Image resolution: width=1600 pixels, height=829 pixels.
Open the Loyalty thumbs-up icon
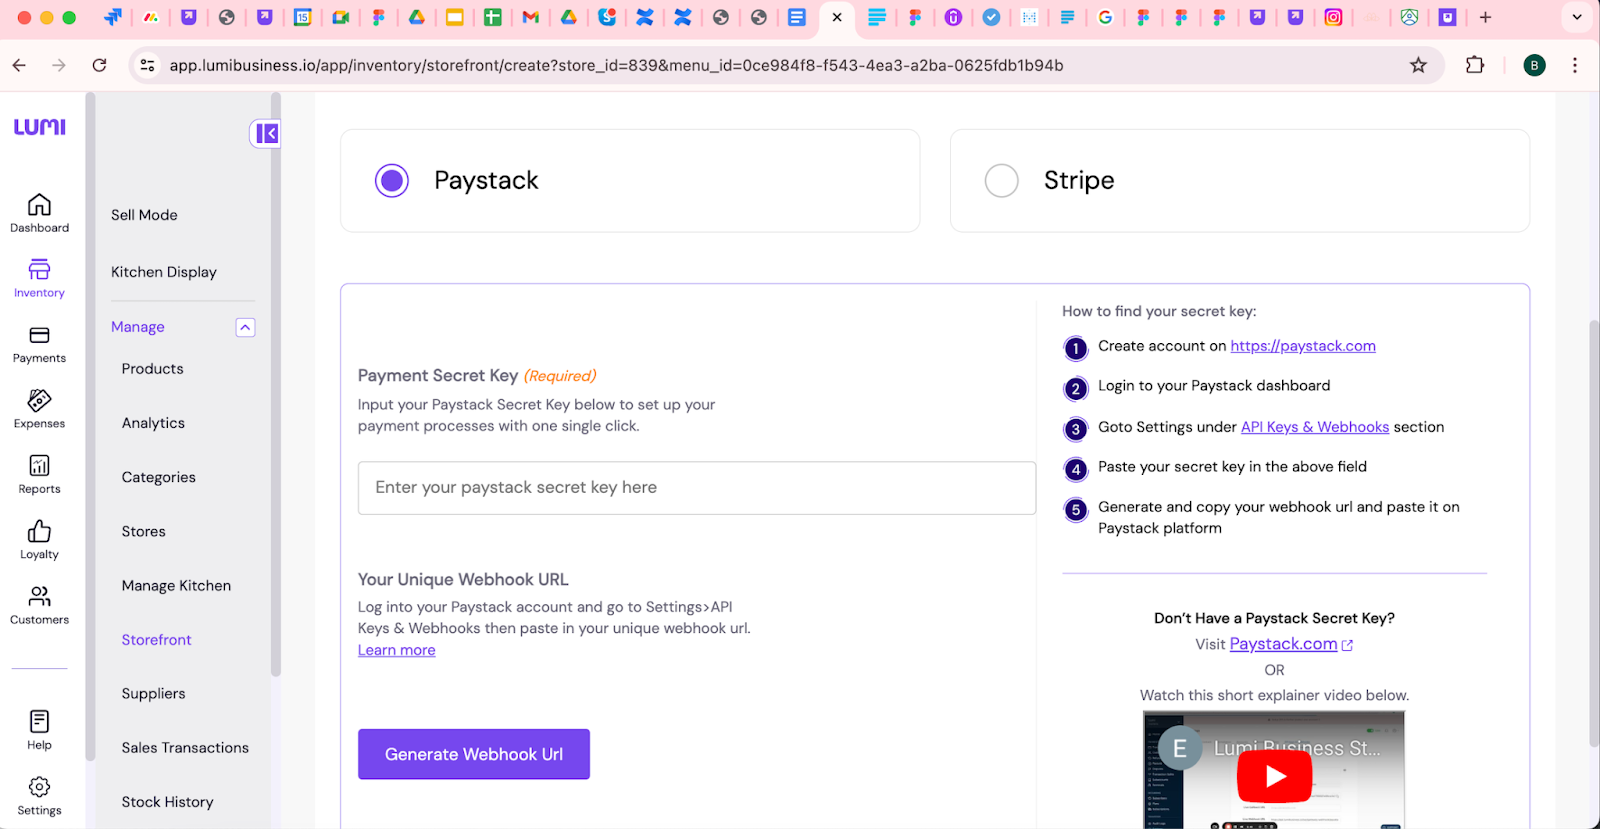39,530
